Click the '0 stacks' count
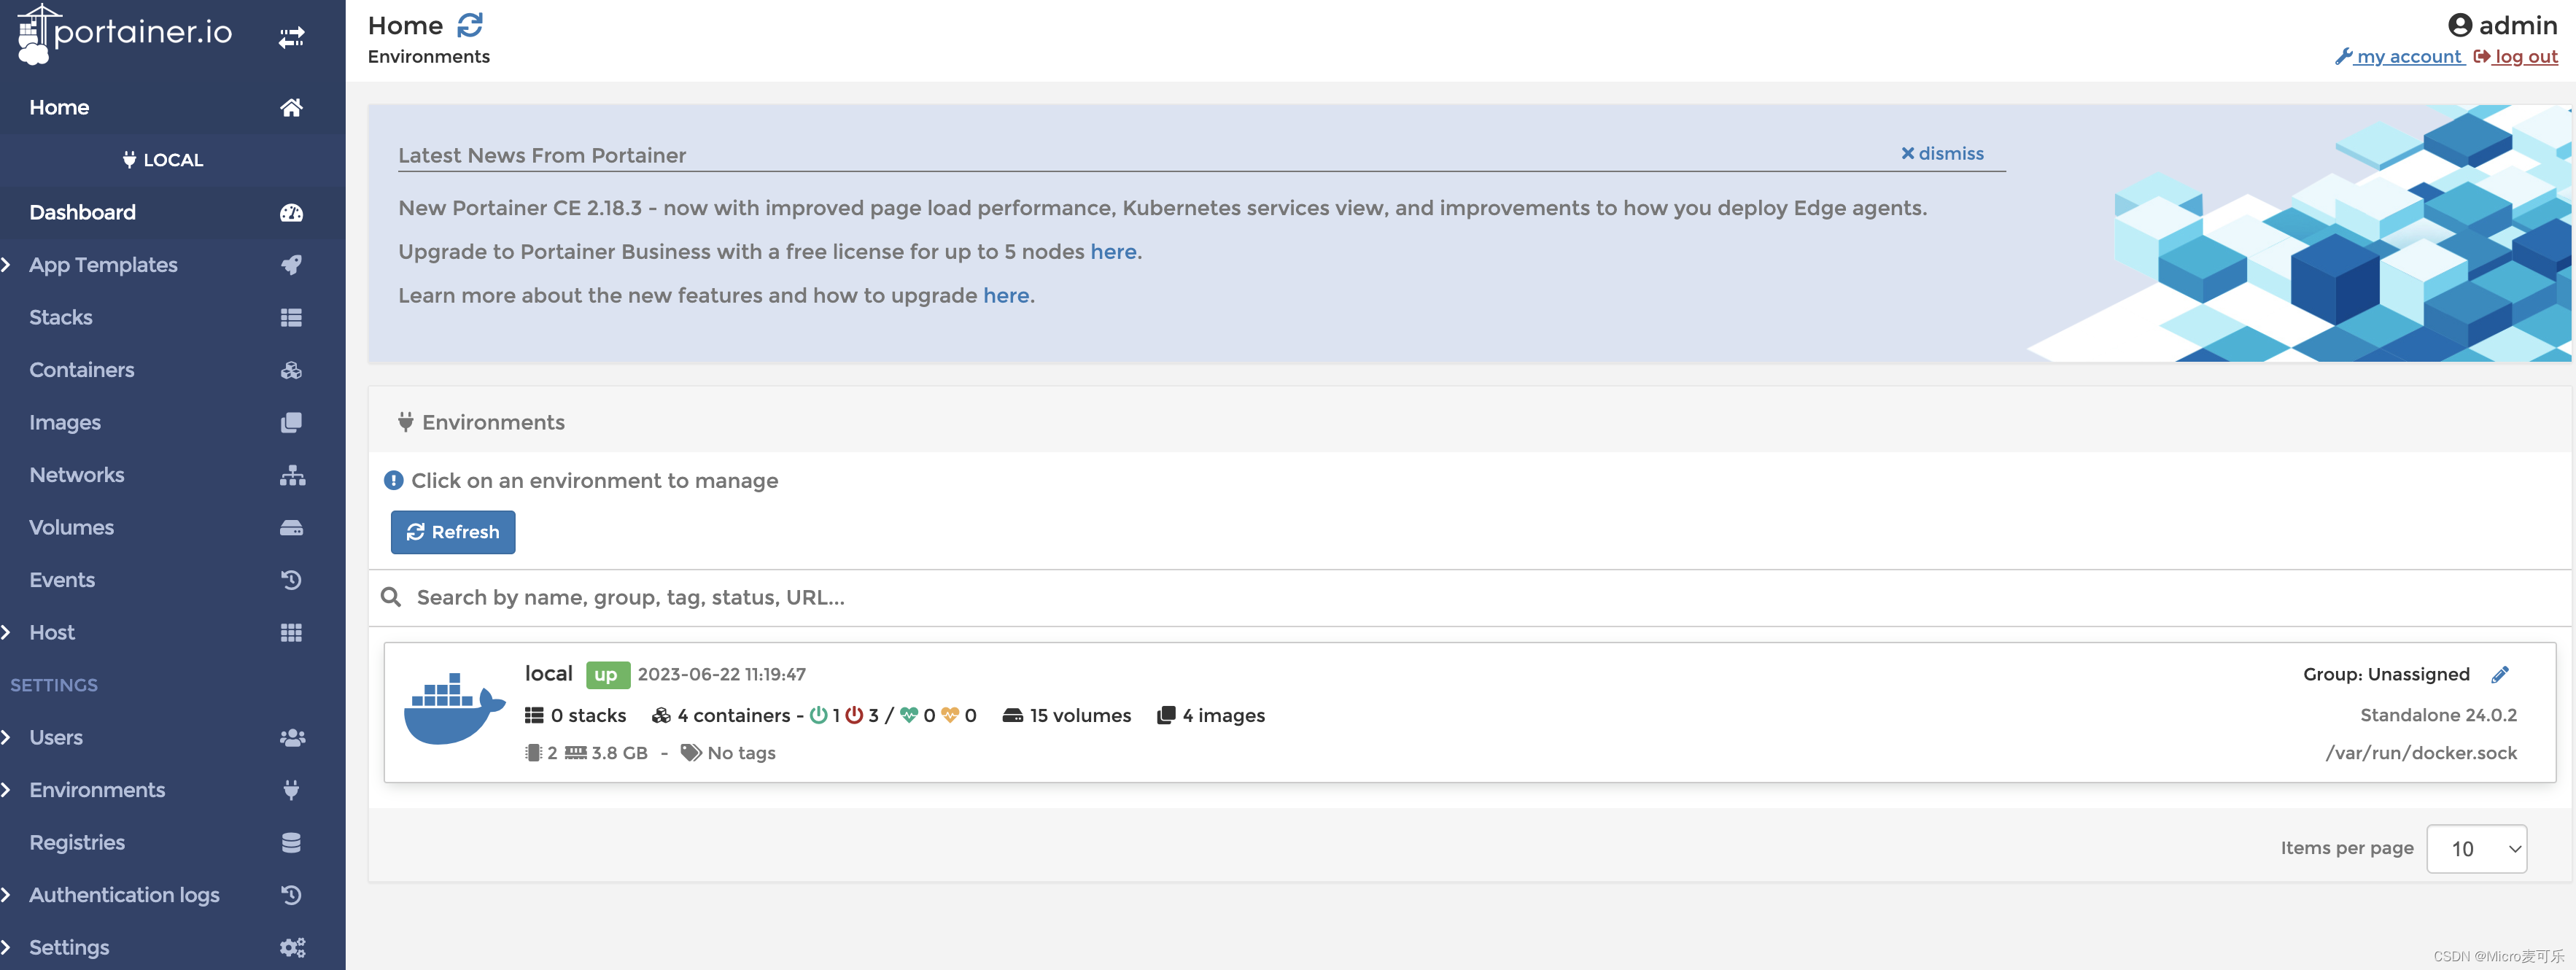Screen dimensions: 2576x970 (x=576, y=715)
